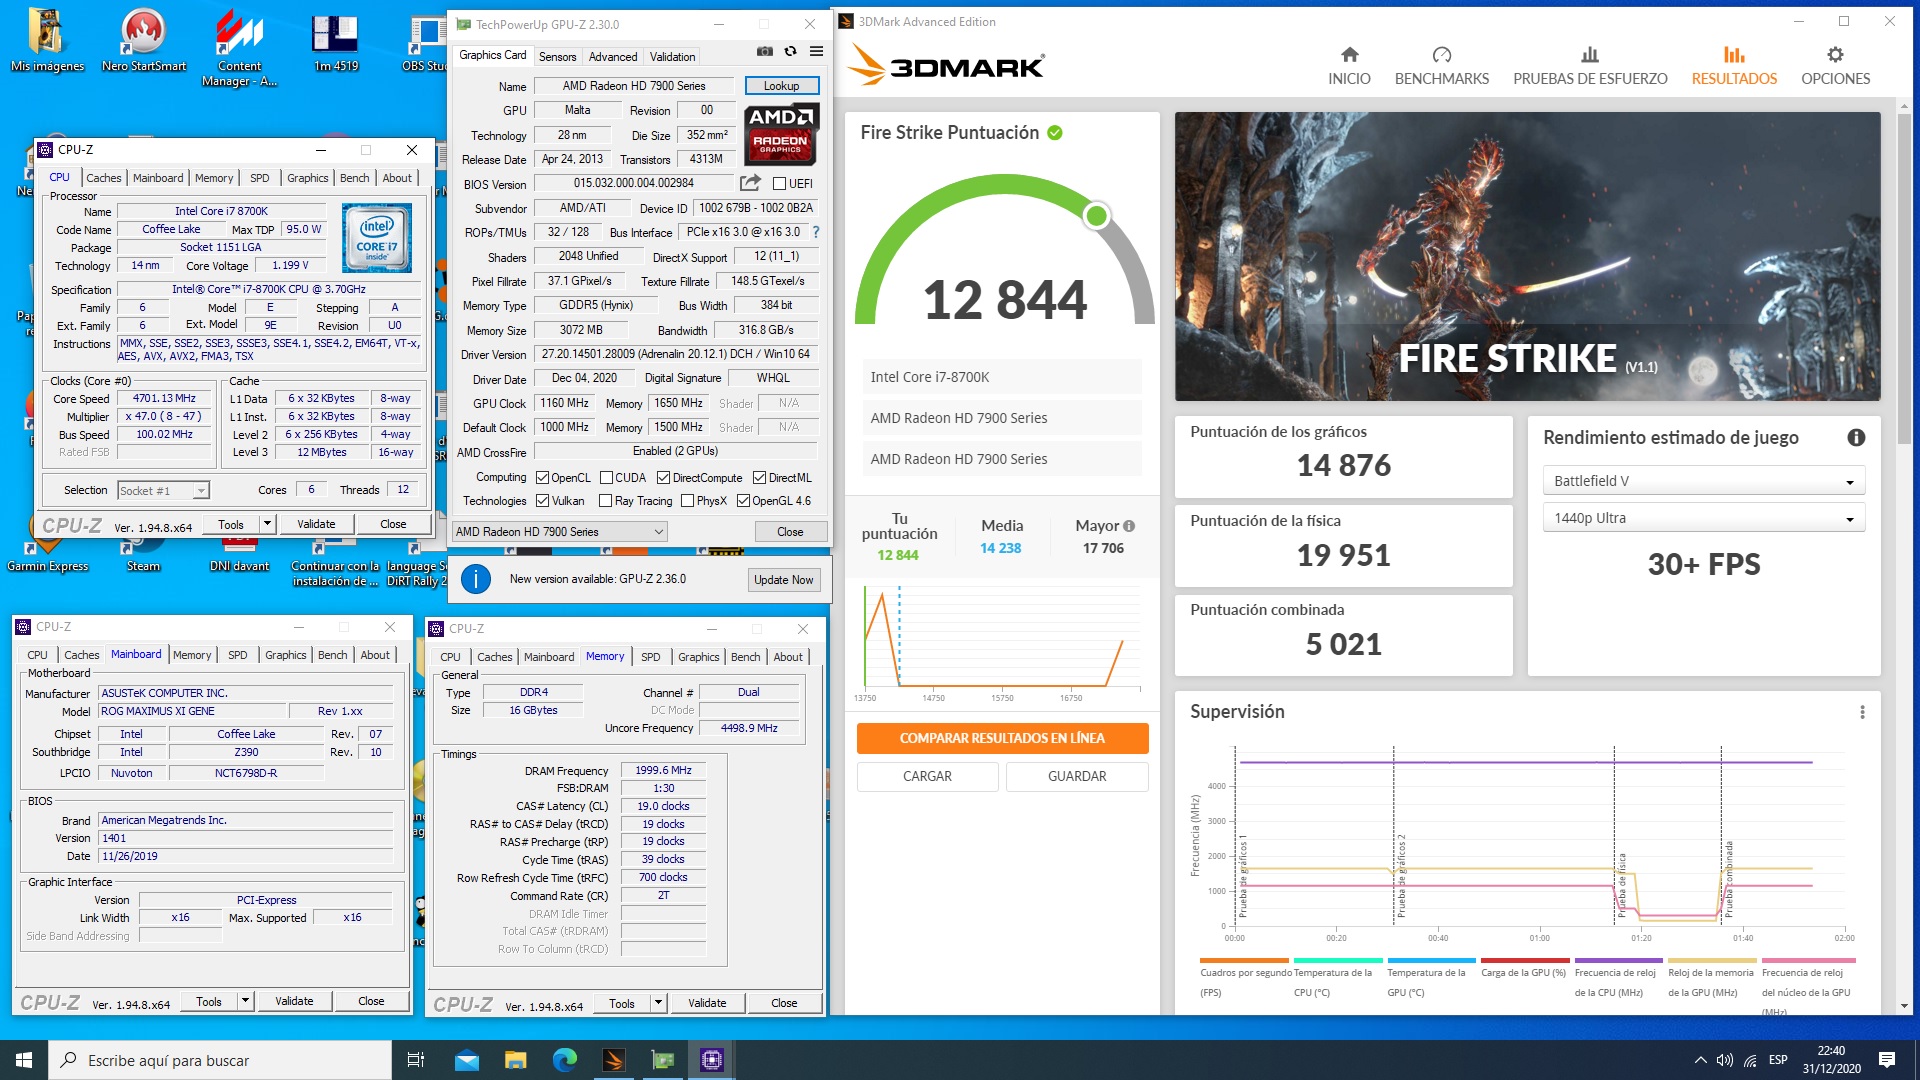
Task: Open SPD tab in CPU-Z Memory window
Action: pyautogui.click(x=651, y=657)
